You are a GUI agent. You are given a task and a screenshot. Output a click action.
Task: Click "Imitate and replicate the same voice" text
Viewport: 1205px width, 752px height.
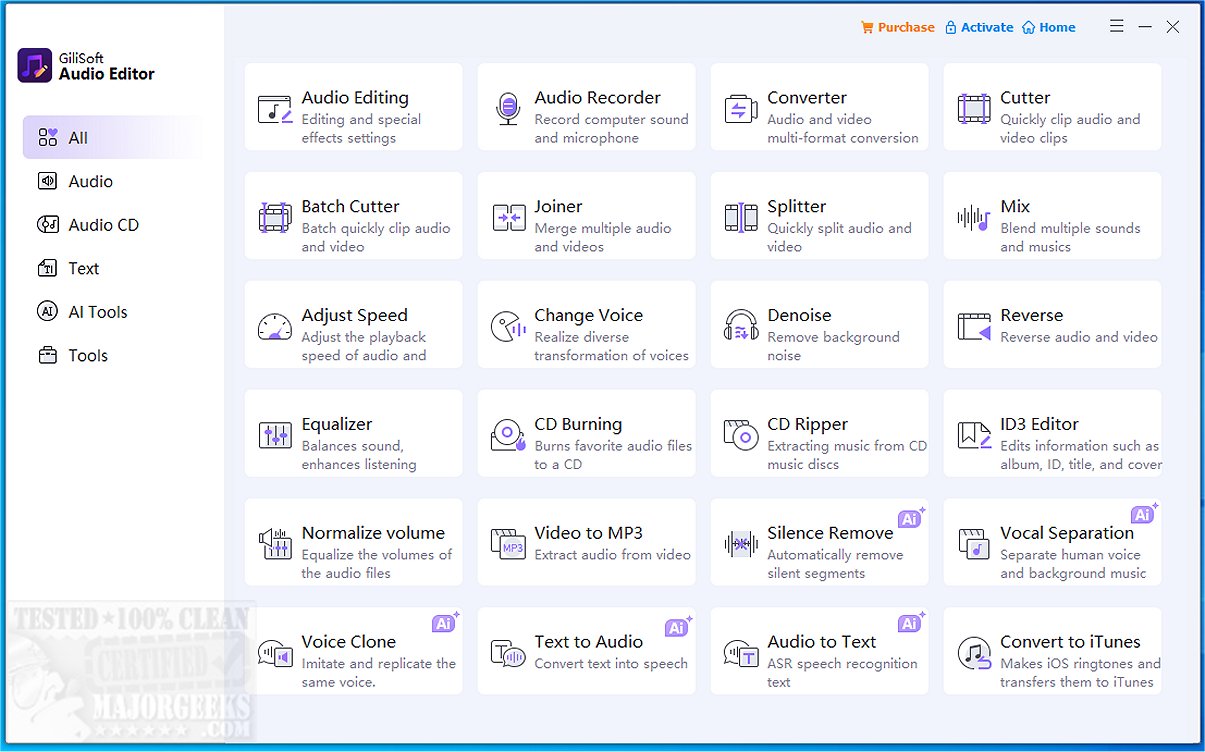378,673
